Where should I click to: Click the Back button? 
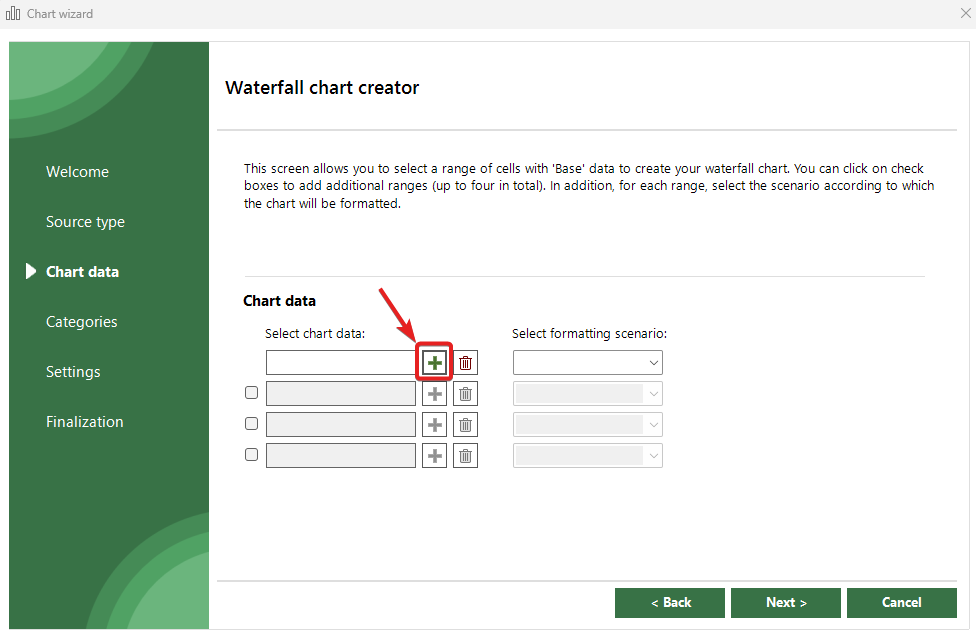point(669,602)
